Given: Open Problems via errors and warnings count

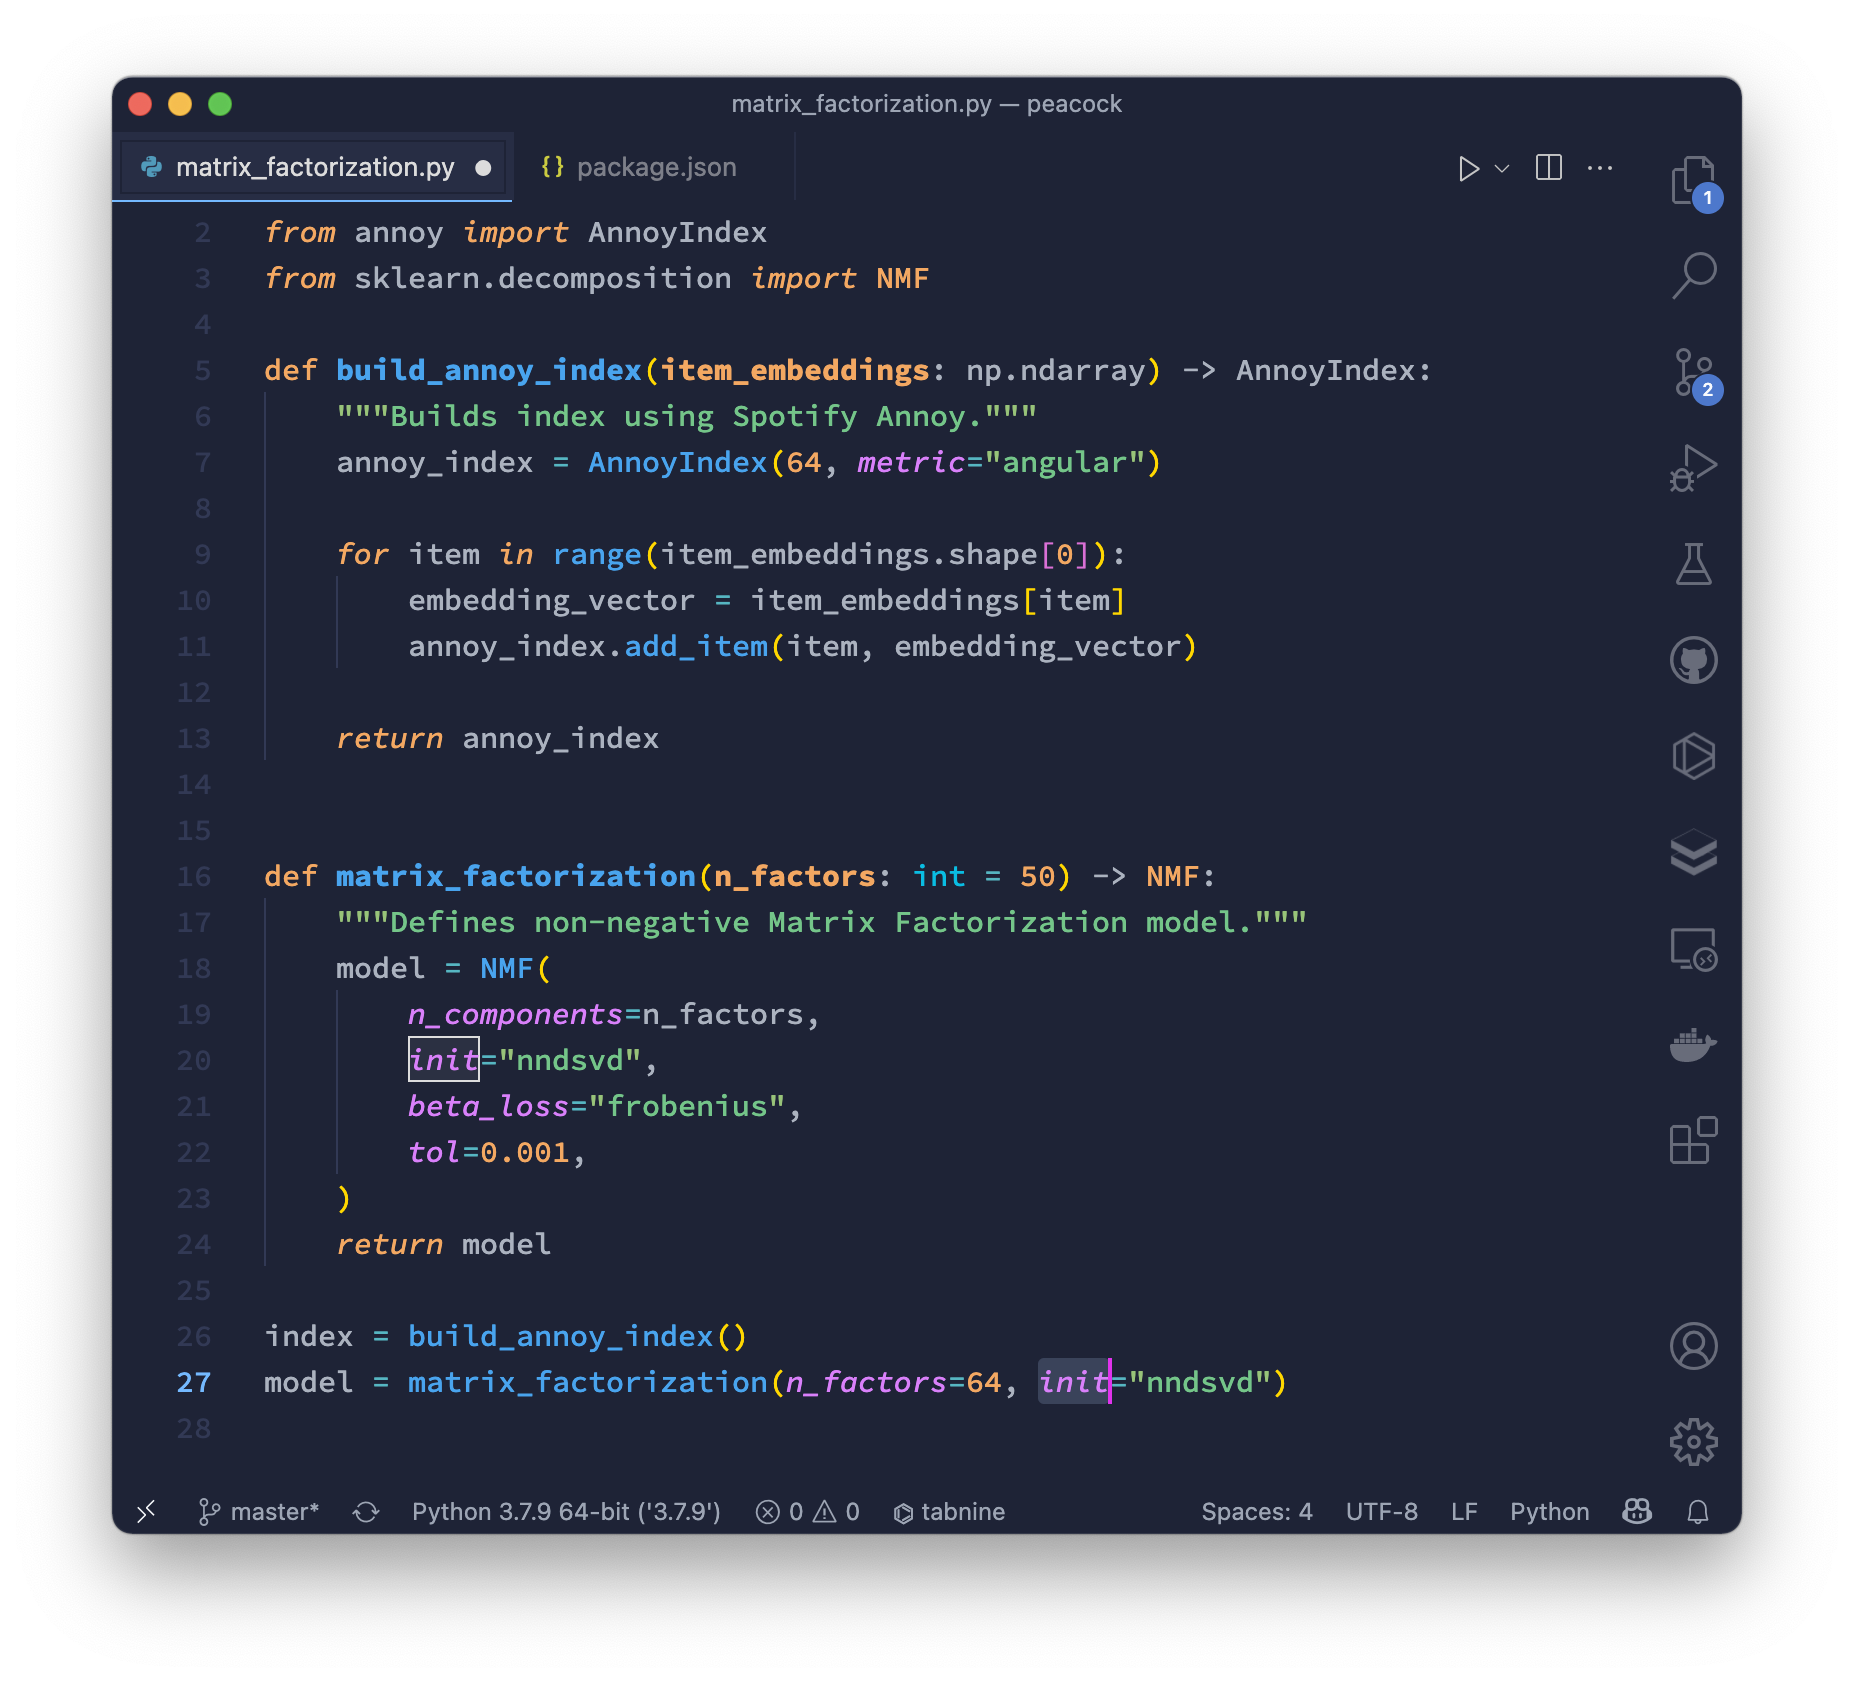Looking at the screenshot, I should pos(807,1511).
